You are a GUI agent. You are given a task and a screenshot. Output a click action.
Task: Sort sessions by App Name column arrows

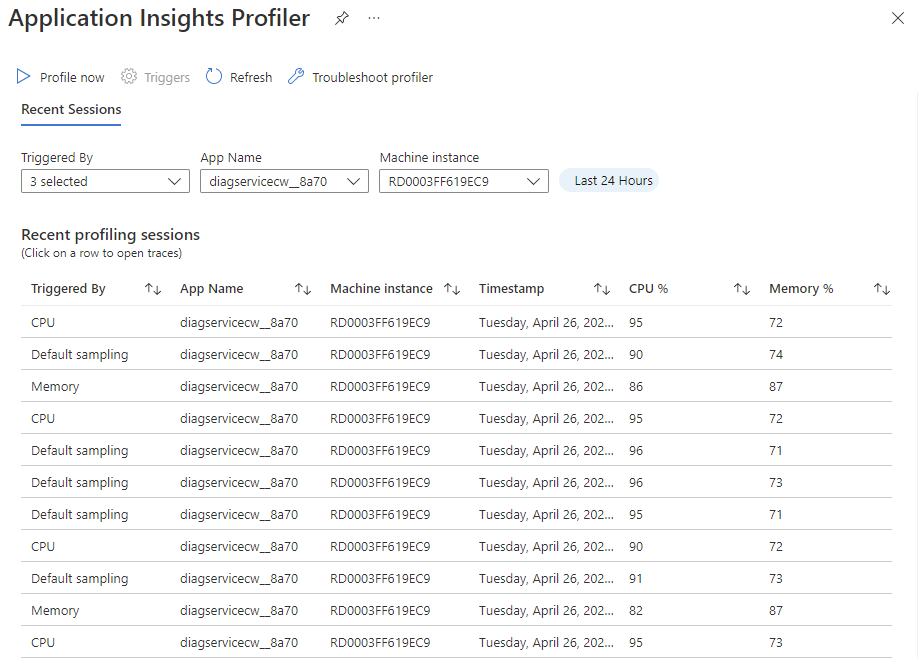coord(303,289)
